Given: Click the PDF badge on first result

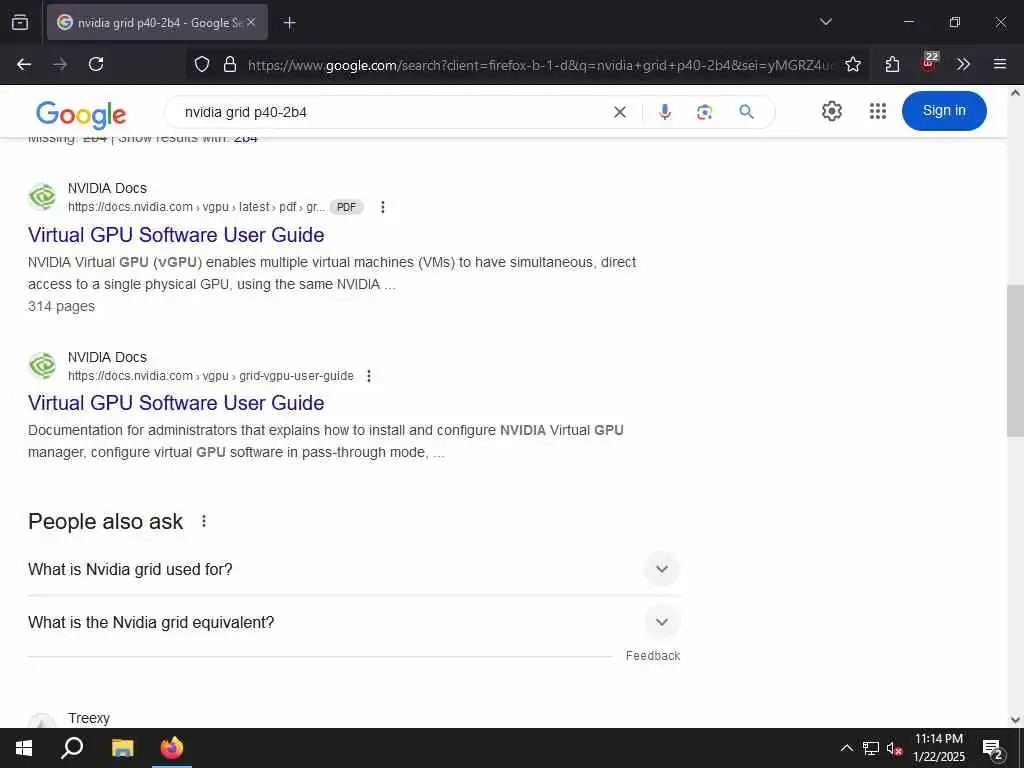Looking at the screenshot, I should tap(346, 207).
